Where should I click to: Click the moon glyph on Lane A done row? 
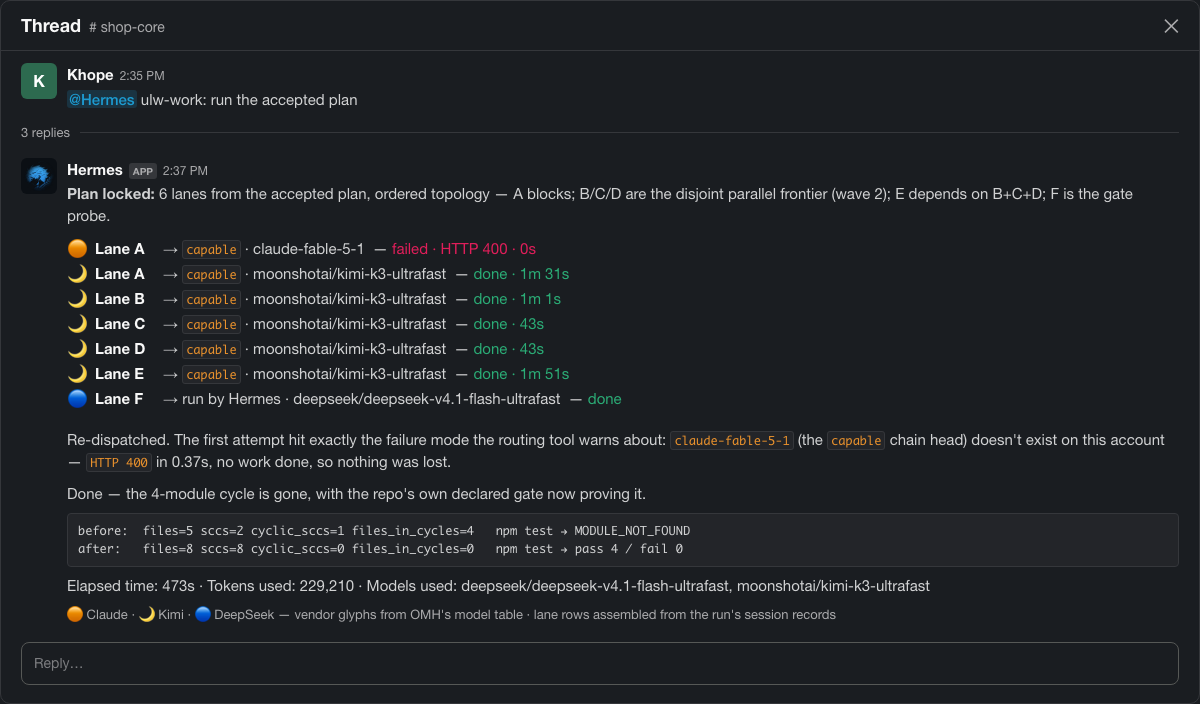click(x=77, y=274)
